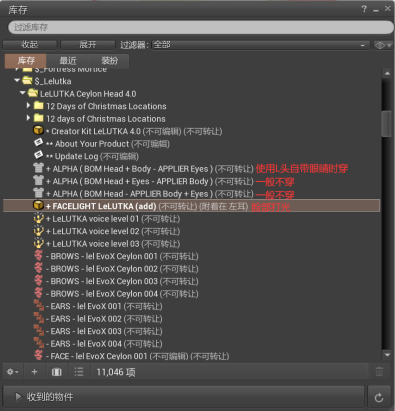
Task: Switch to the 装扮 tab
Action: tap(109, 61)
